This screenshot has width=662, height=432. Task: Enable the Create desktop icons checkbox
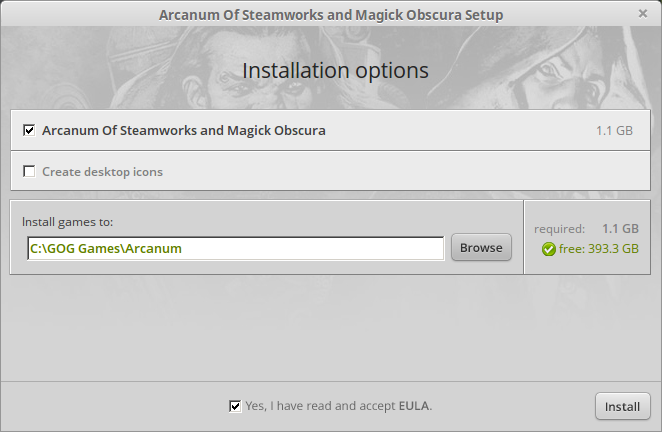point(29,171)
